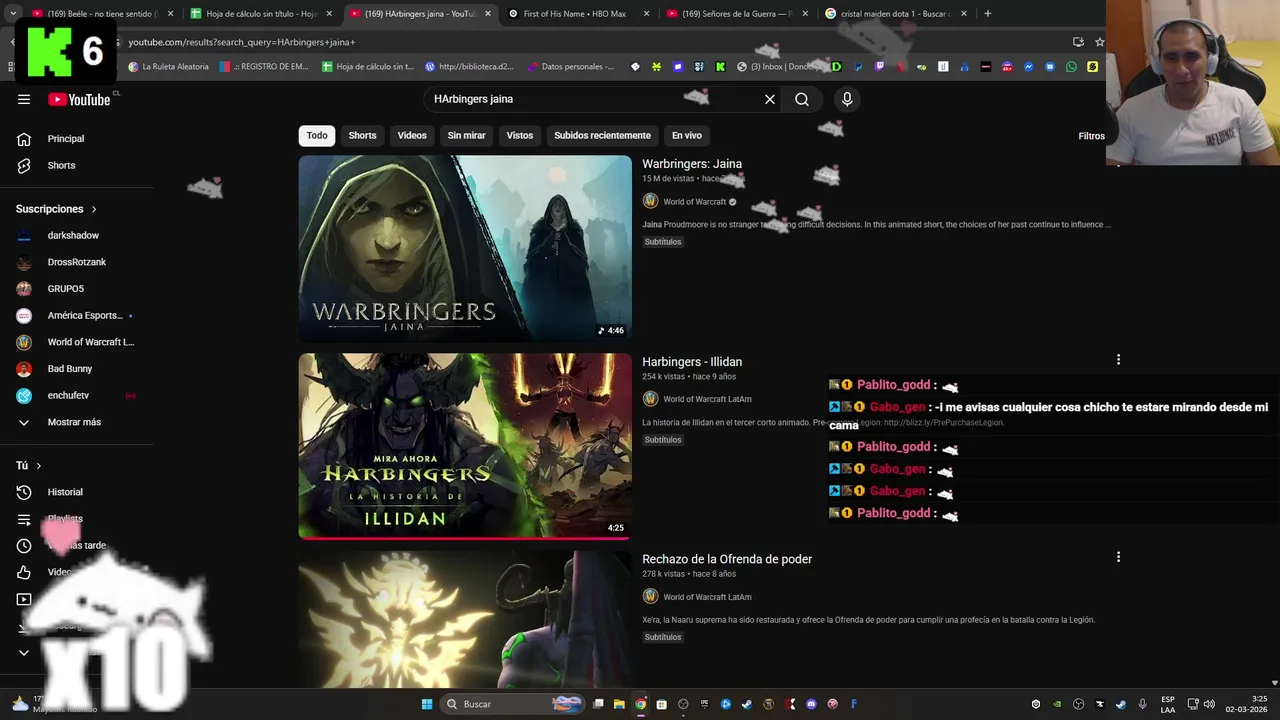Viewport: 1280px width, 720px height.
Task: Open América Esports channel subscription
Action: [x=76, y=315]
